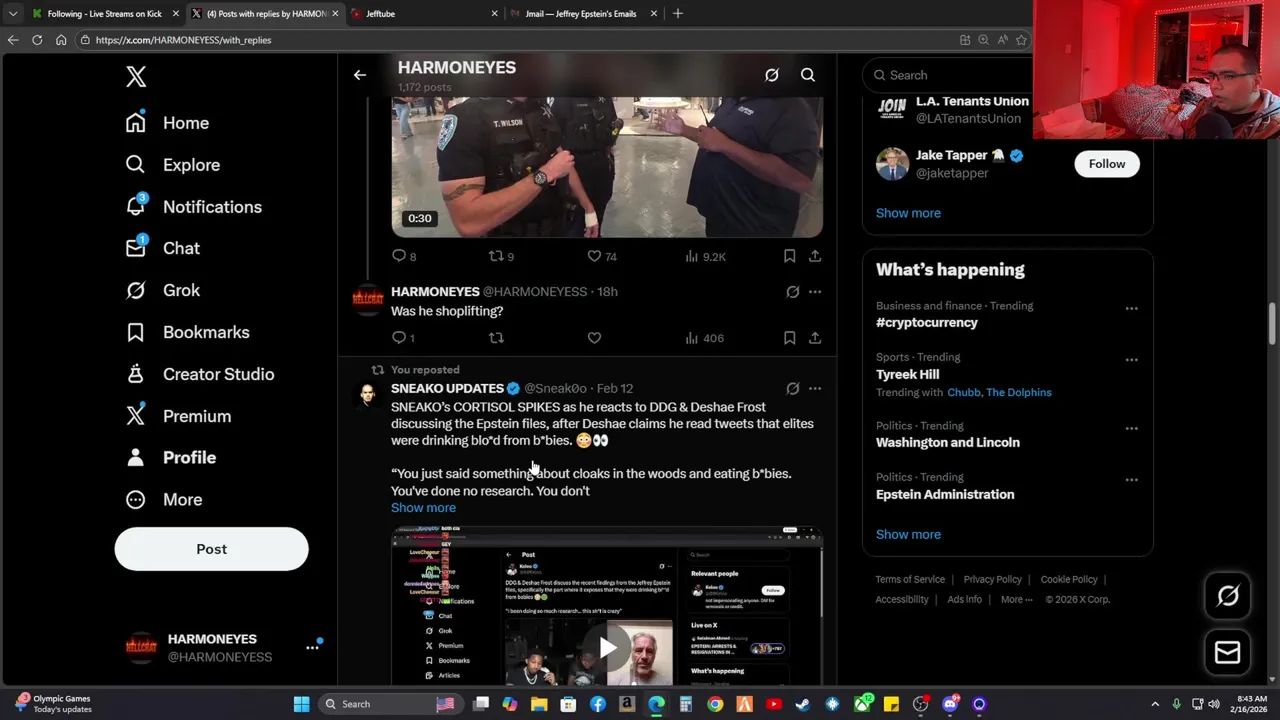Open File Explorer from the taskbar
This screenshot has height=720, width=1280.
tap(539, 704)
